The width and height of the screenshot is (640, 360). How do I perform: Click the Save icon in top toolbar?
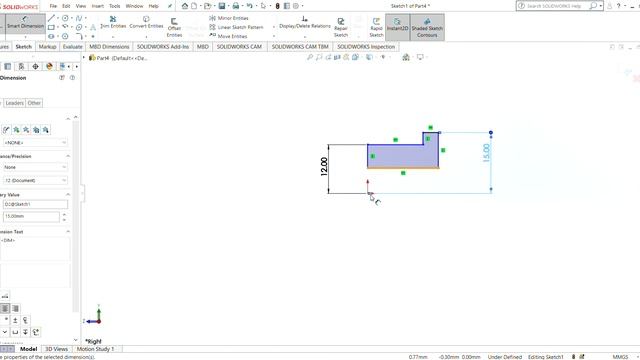point(222,6)
